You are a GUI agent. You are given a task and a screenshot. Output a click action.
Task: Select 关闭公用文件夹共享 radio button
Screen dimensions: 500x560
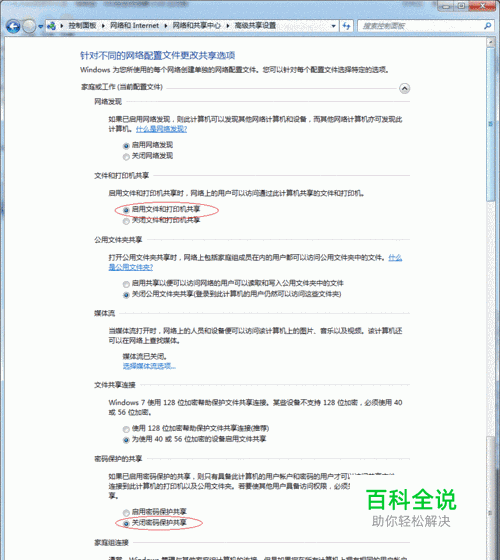(126, 295)
